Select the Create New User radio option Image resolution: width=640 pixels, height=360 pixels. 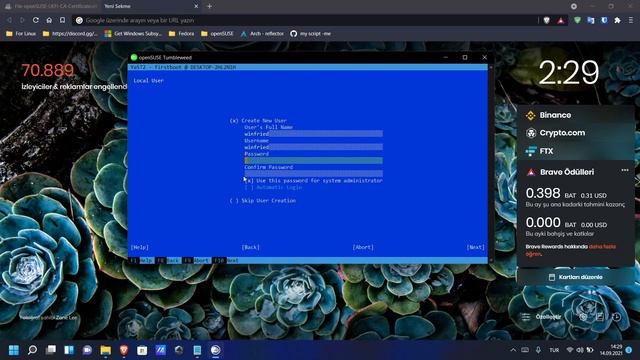pyautogui.click(x=258, y=120)
